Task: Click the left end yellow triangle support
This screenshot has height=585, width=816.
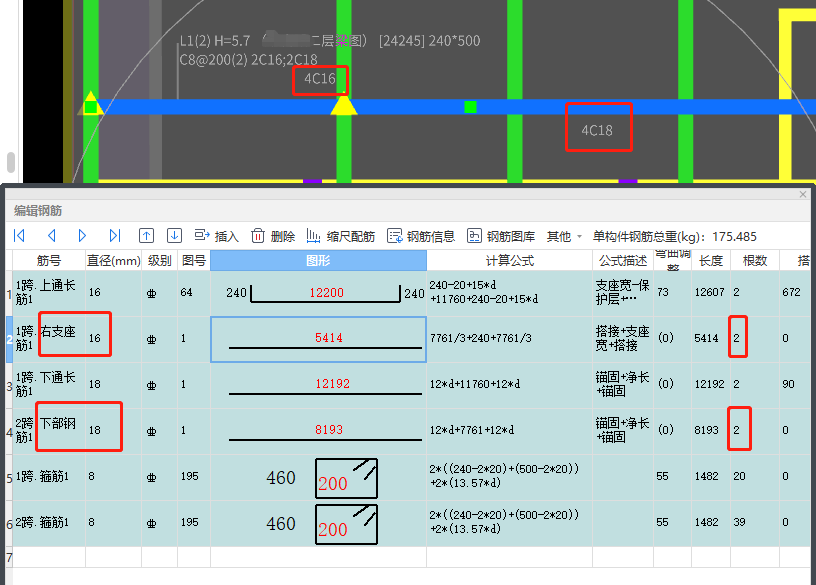Action: [91, 103]
